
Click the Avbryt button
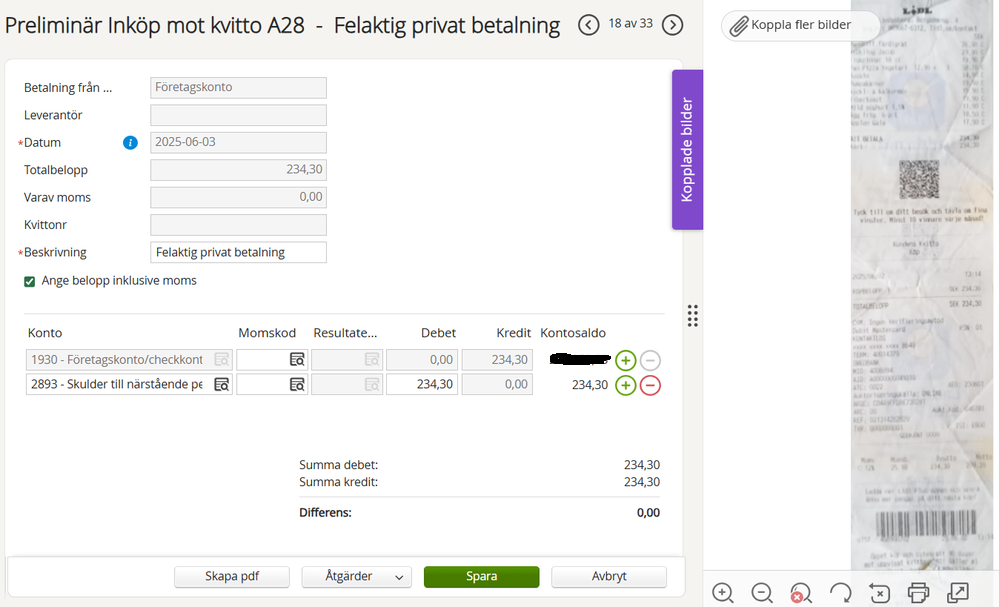(x=608, y=576)
